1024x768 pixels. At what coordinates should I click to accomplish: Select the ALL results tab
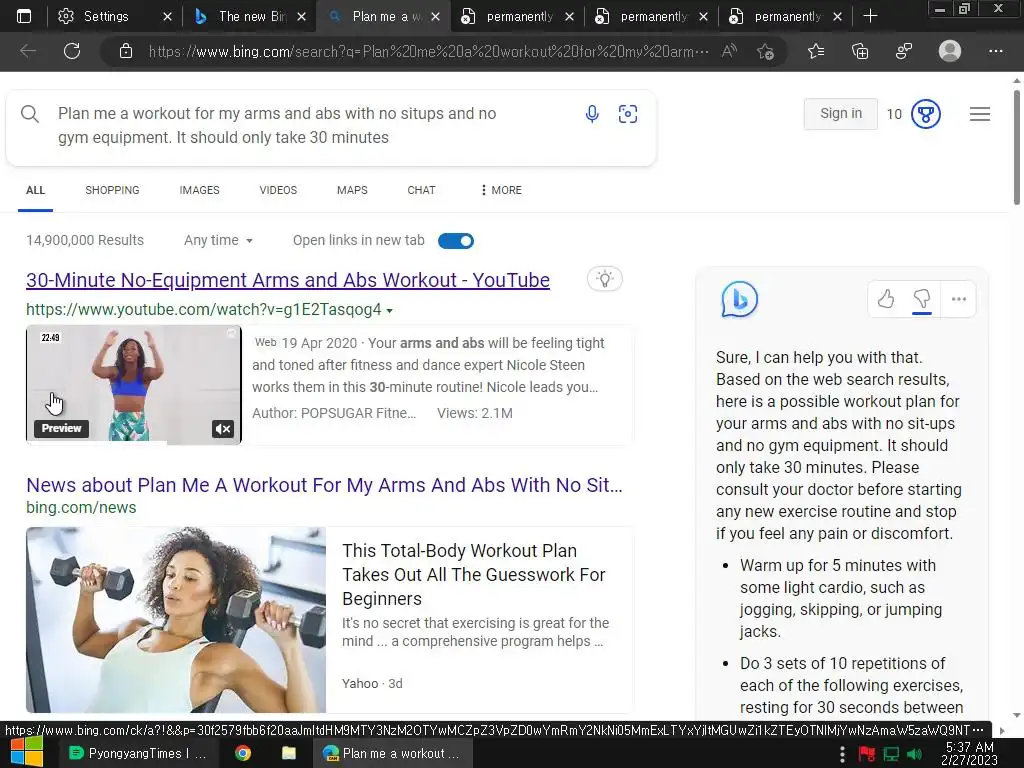(x=35, y=190)
